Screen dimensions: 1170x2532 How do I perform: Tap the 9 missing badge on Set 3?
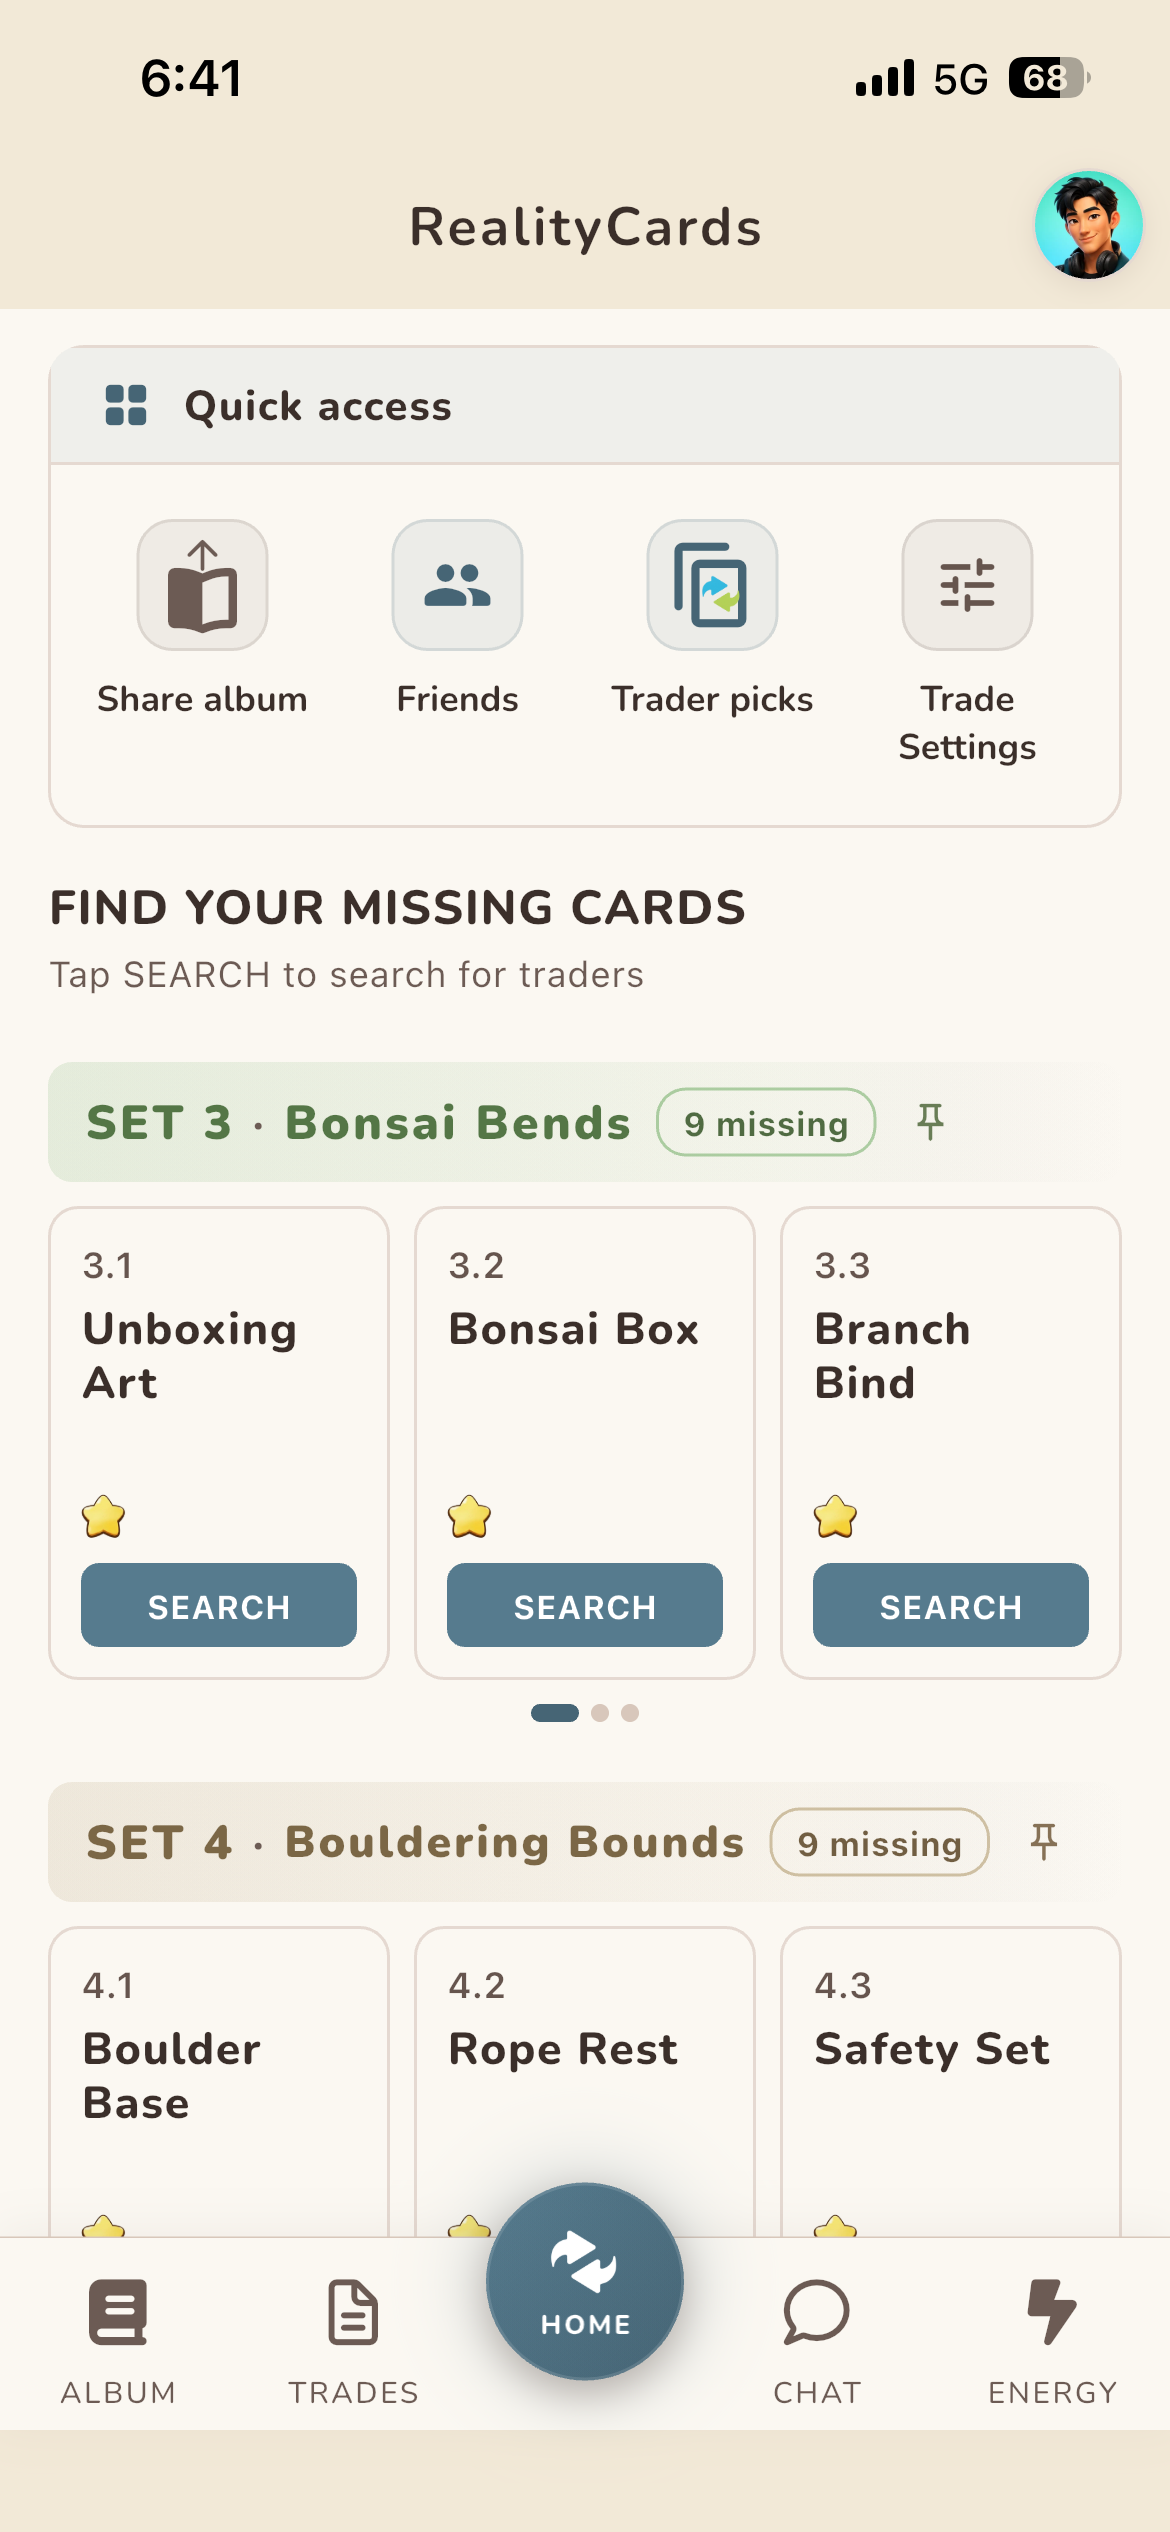click(766, 1122)
